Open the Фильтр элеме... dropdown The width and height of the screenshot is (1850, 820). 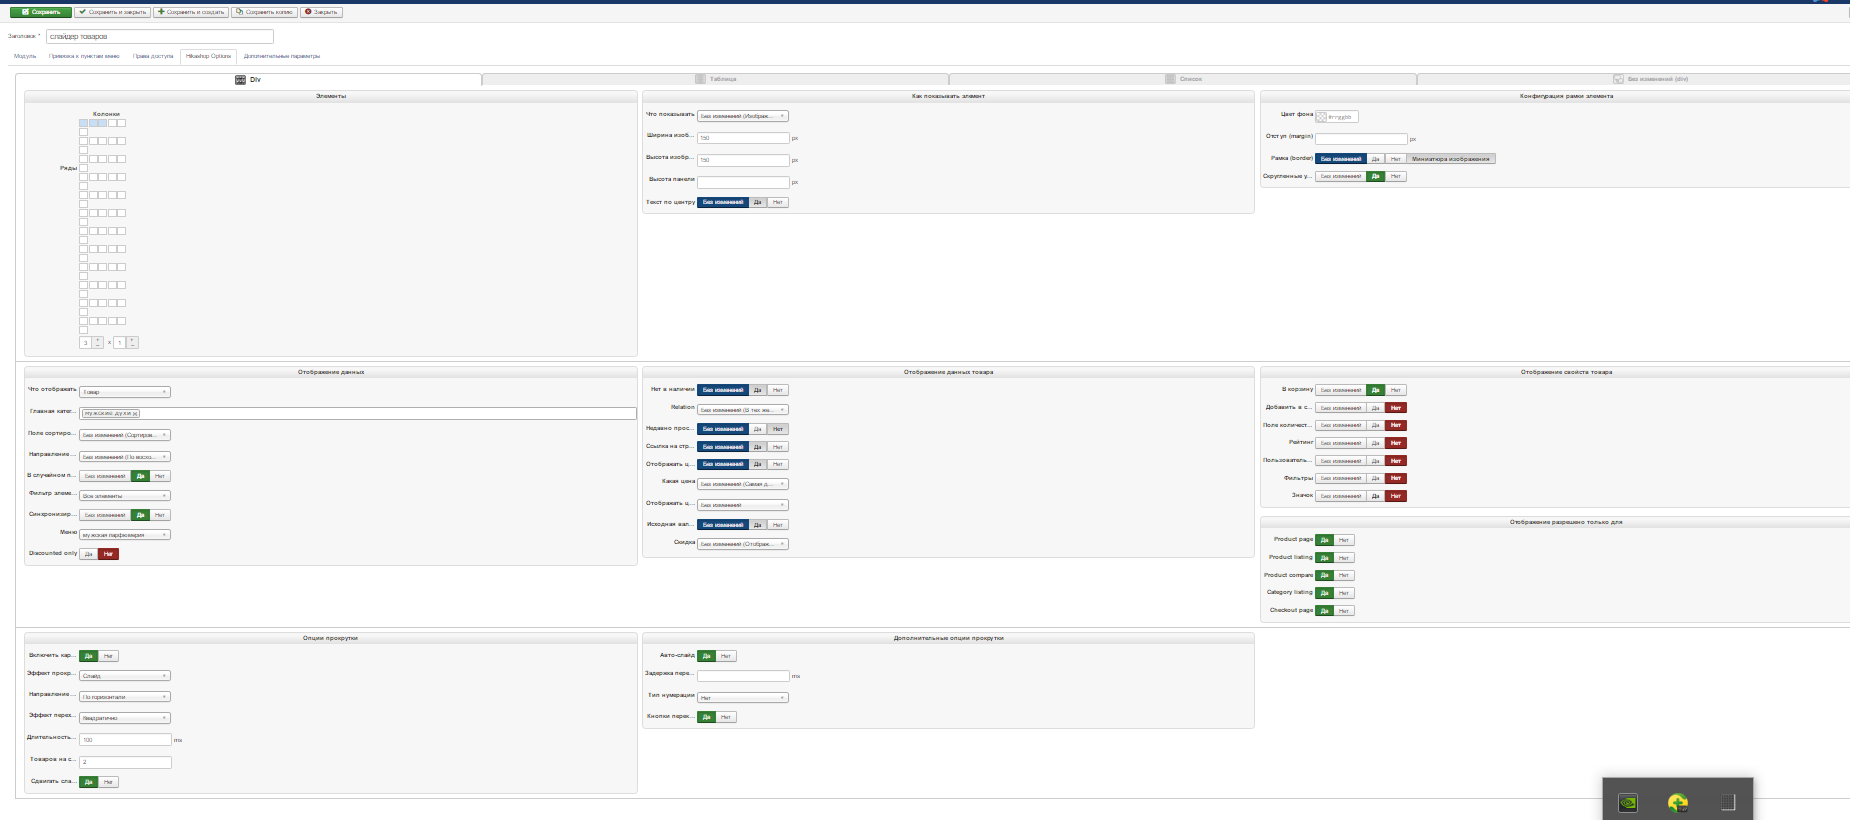[125, 496]
